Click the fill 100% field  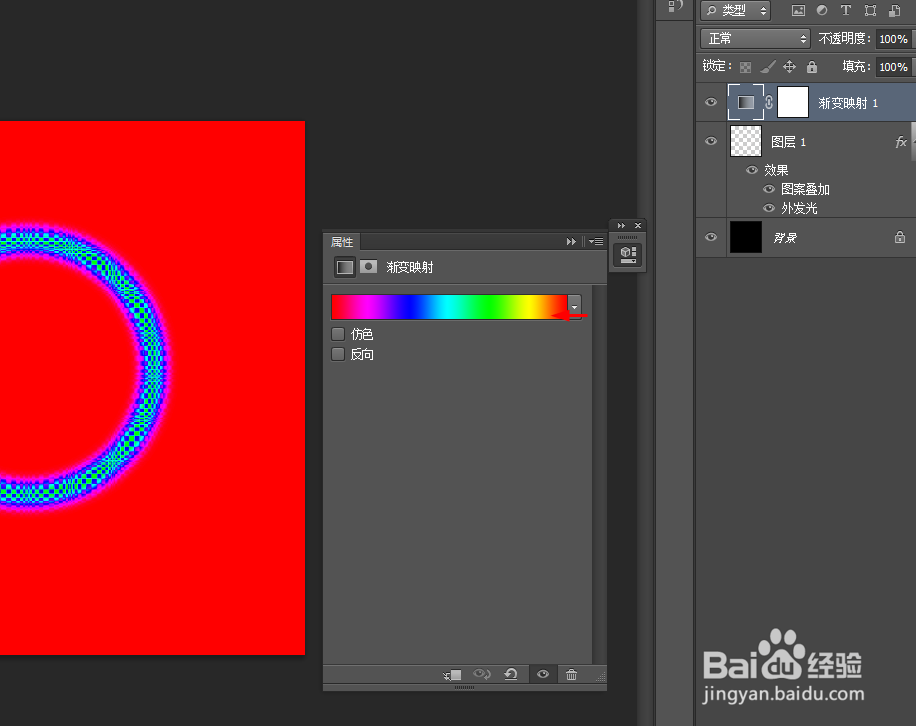pos(893,67)
